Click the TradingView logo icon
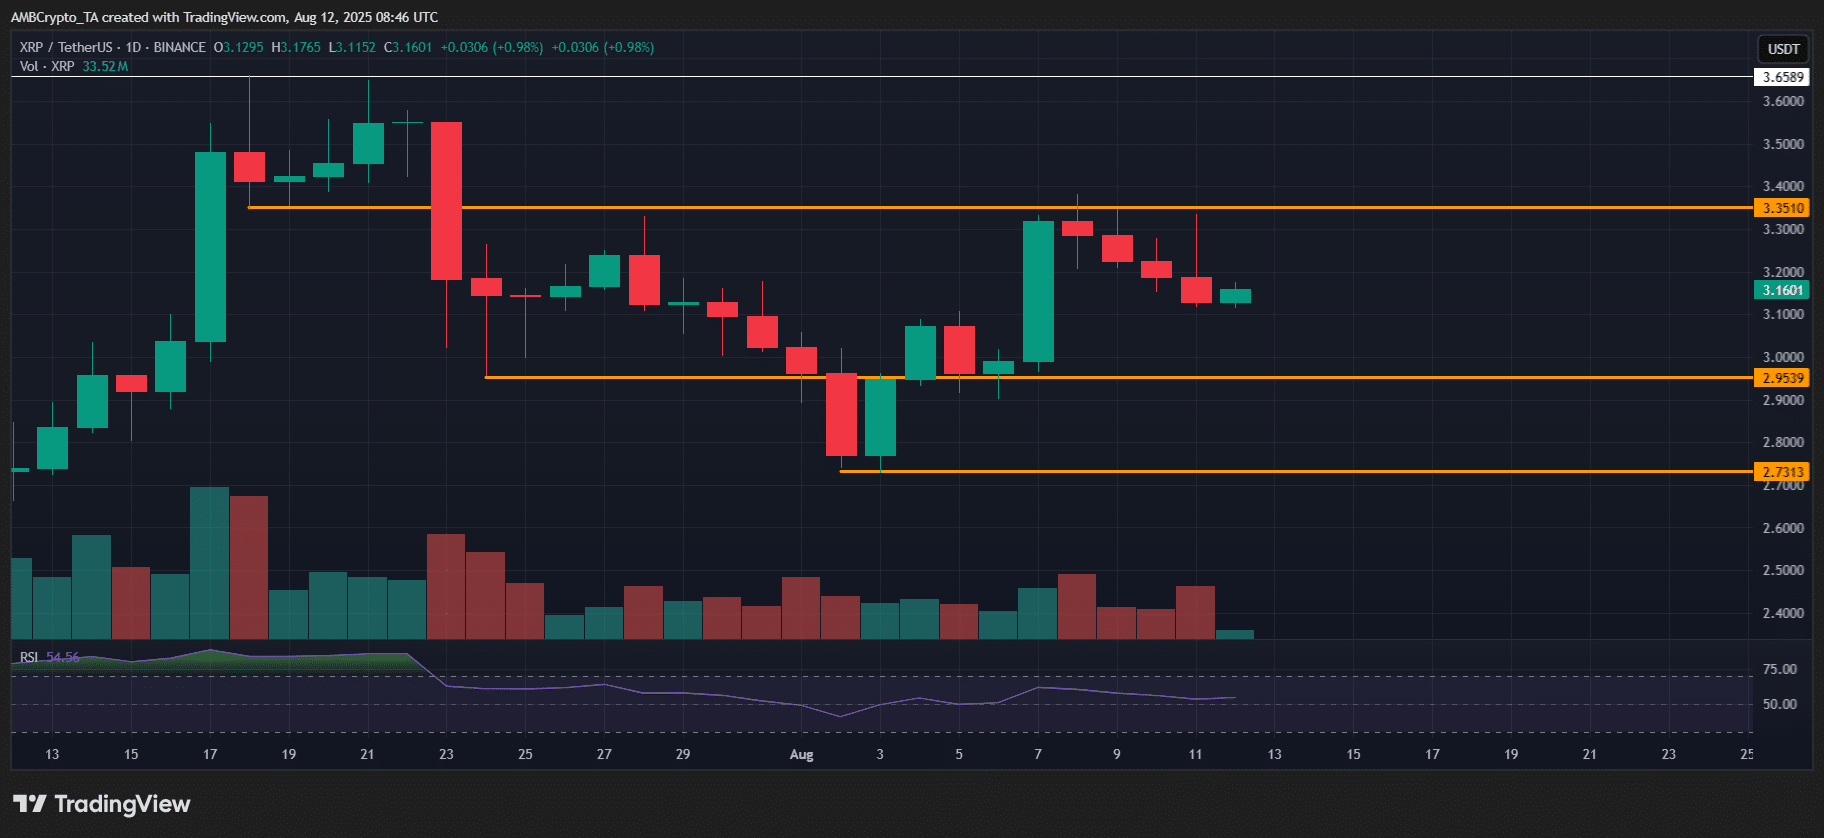The width and height of the screenshot is (1824, 838). coord(29,804)
